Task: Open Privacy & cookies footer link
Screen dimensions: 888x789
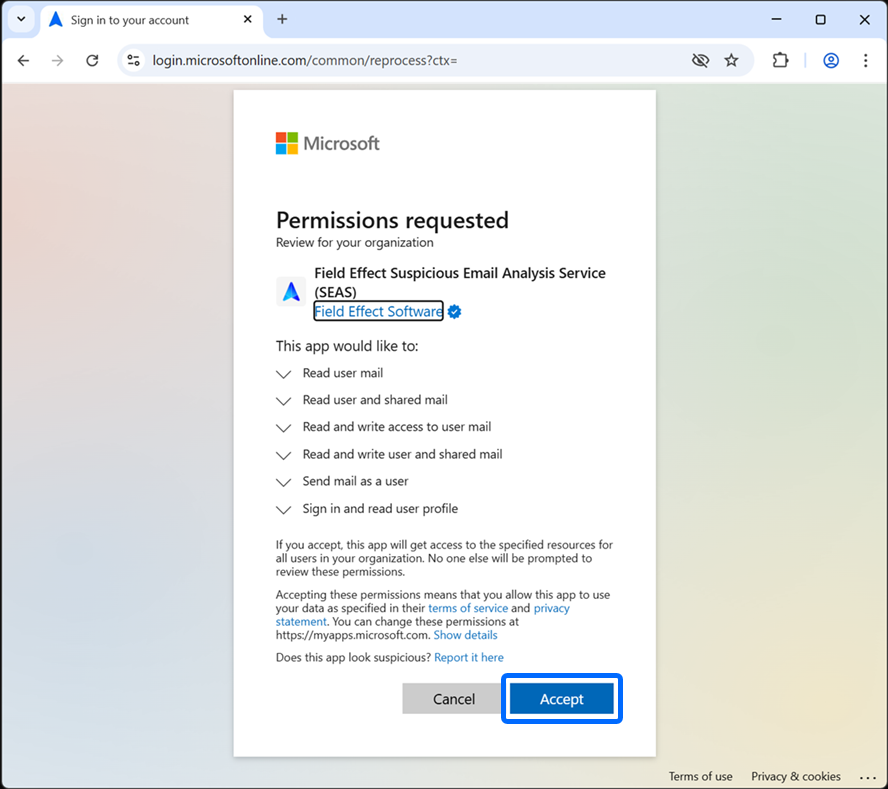Action: [x=796, y=776]
